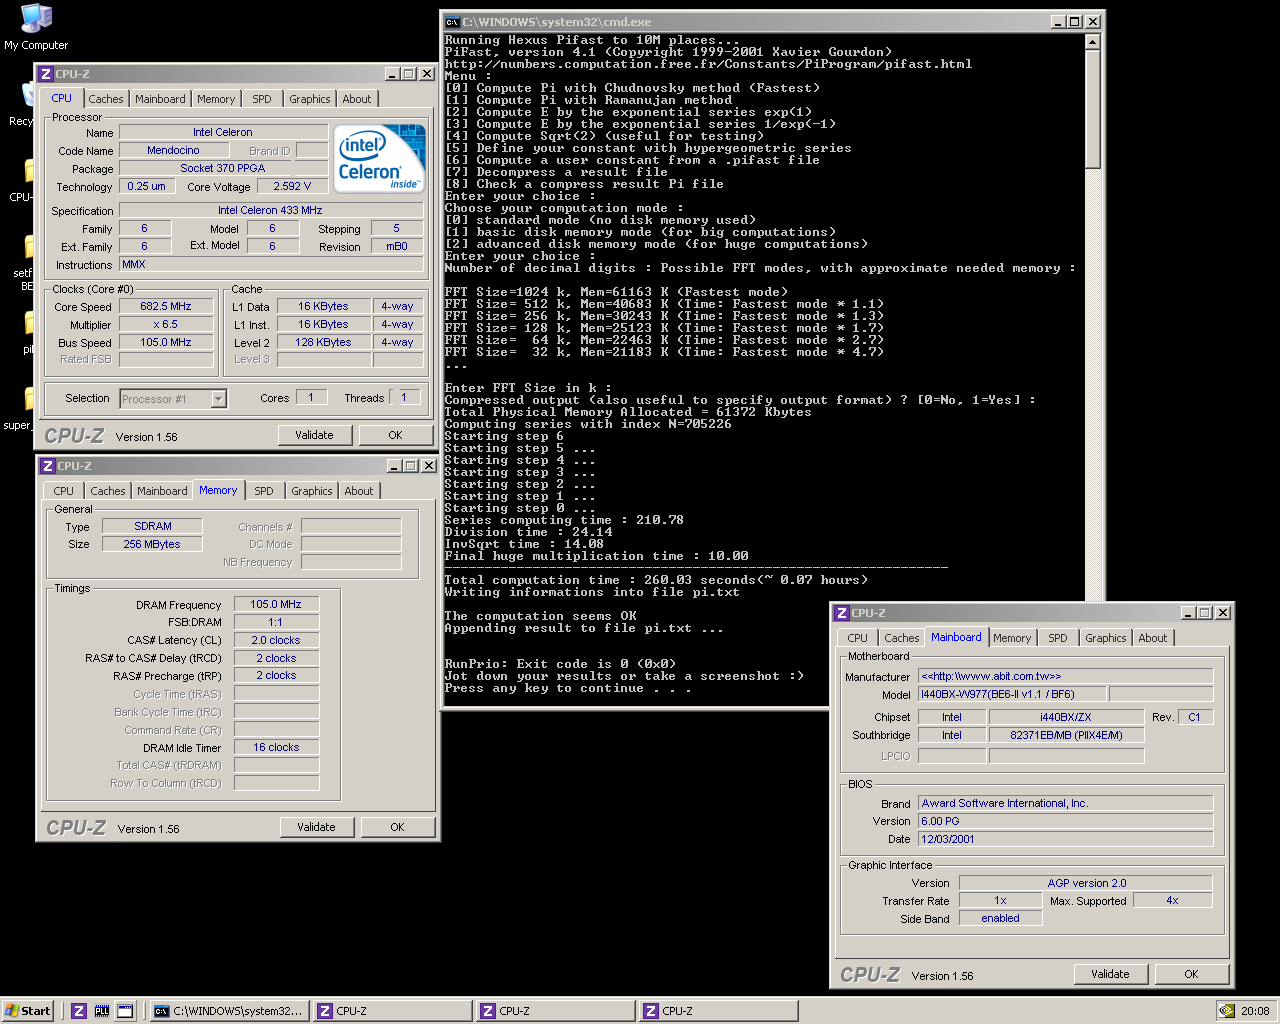Viewport: 1280px width, 1024px height.
Task: Open the Start menu
Action: [28, 1011]
